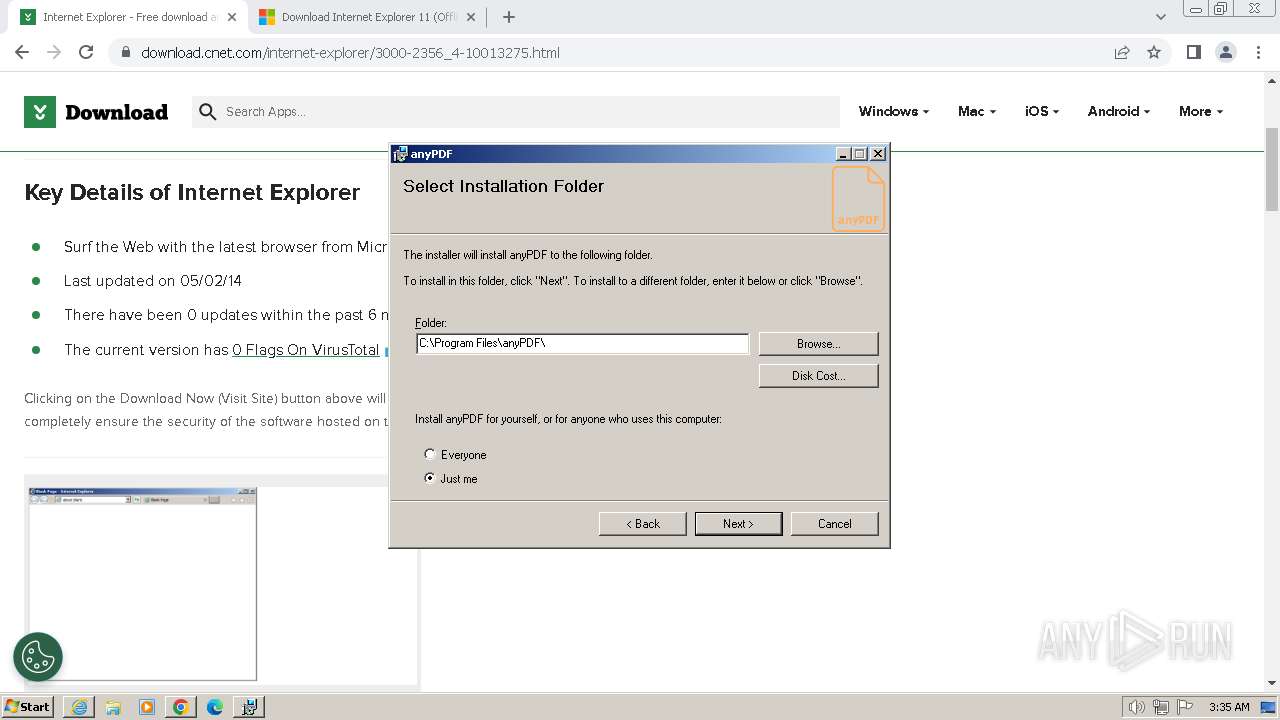Minimize the anyPDF installer window
The image size is (1280, 720).
tap(842, 154)
